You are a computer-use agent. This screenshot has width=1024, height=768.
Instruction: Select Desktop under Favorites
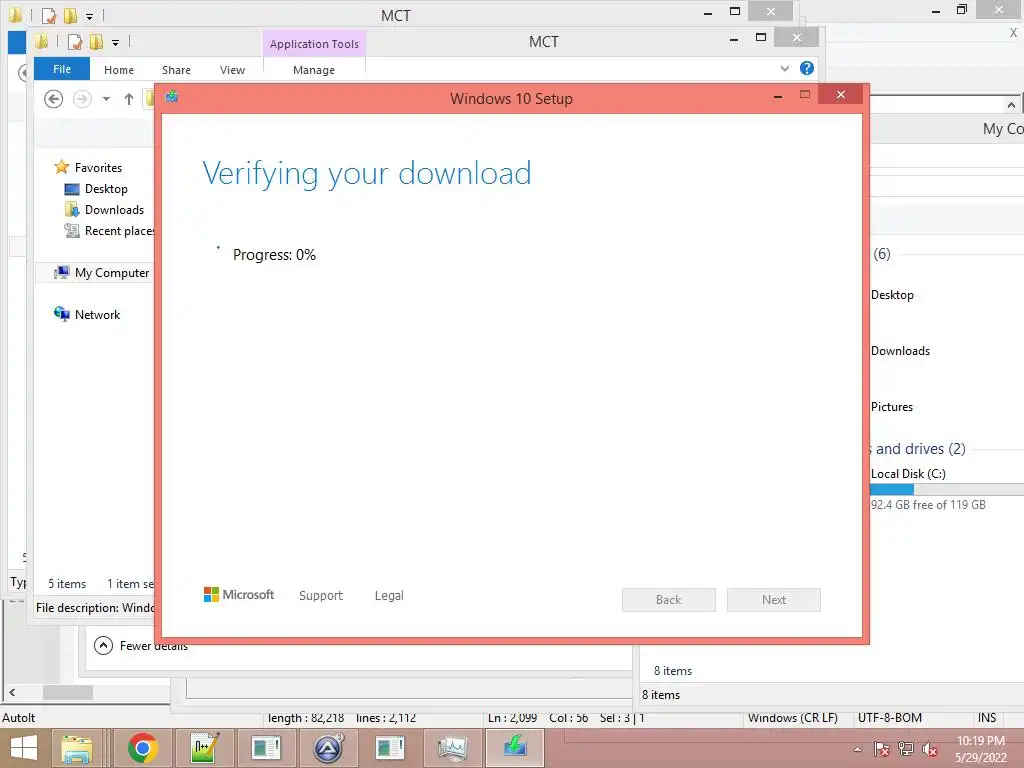pos(106,189)
